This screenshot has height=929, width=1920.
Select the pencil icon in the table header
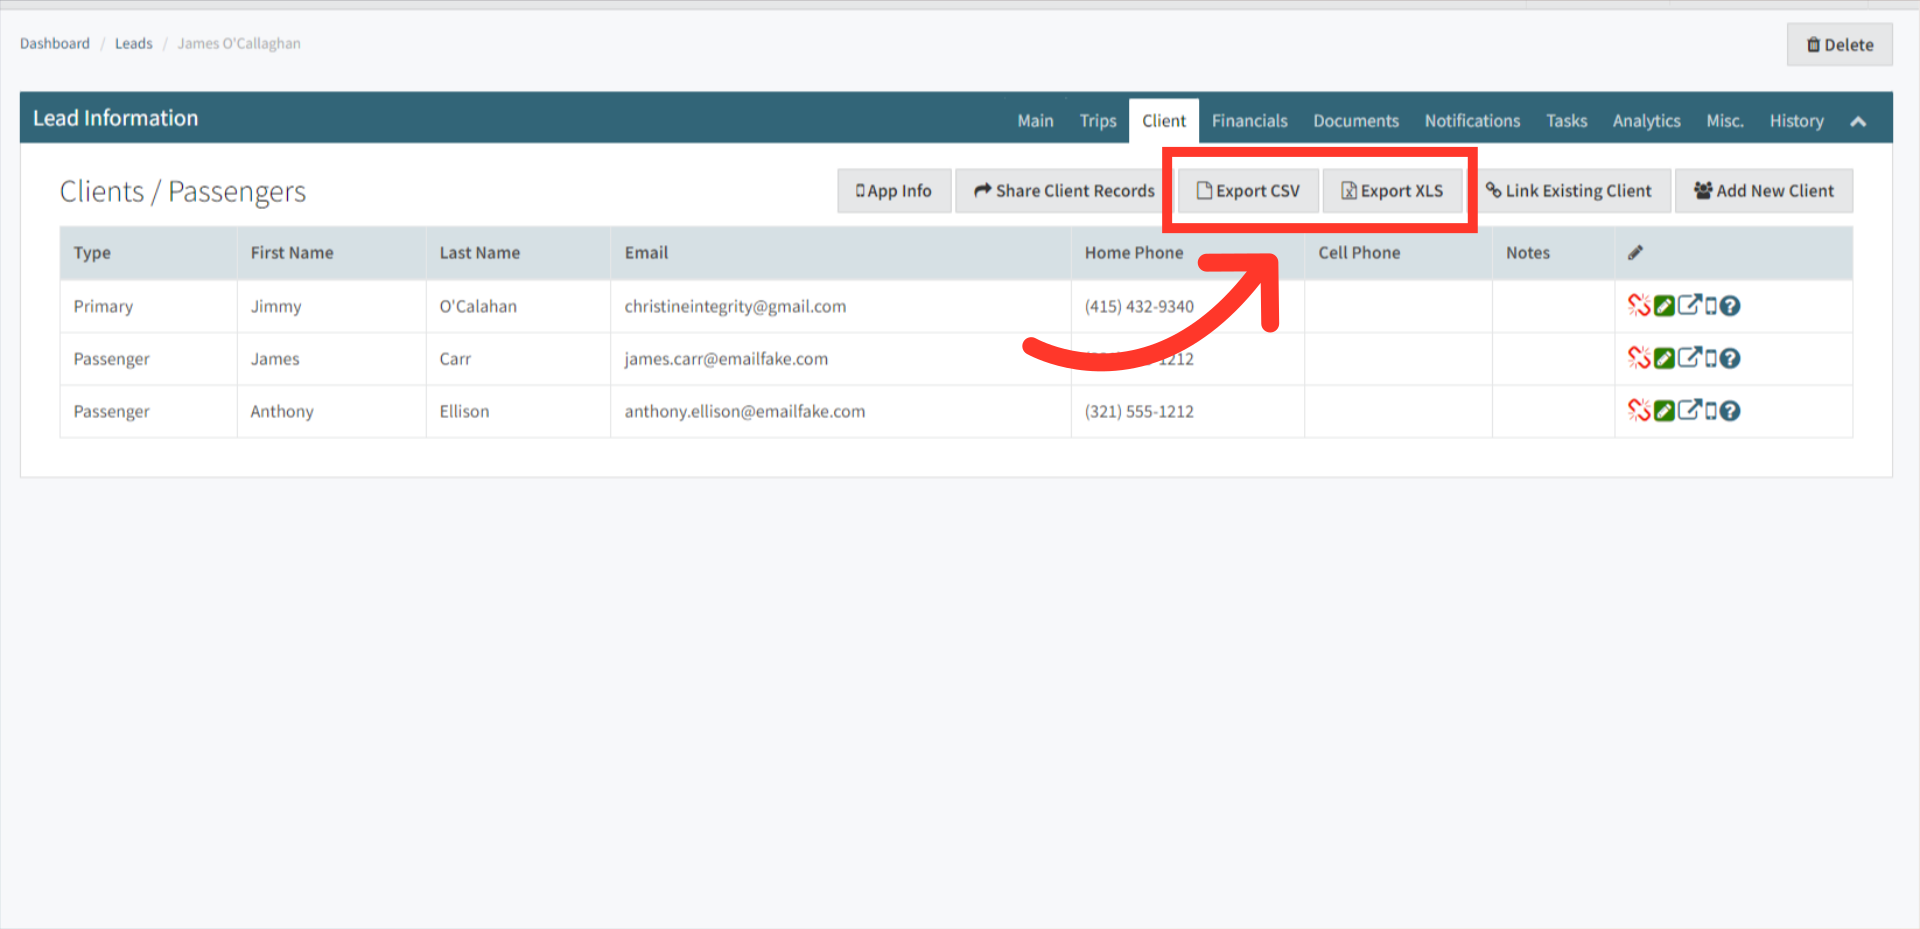1636,252
